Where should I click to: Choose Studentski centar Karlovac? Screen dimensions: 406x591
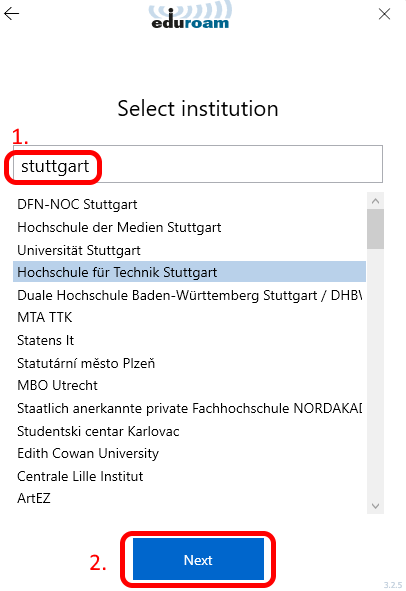189,431
